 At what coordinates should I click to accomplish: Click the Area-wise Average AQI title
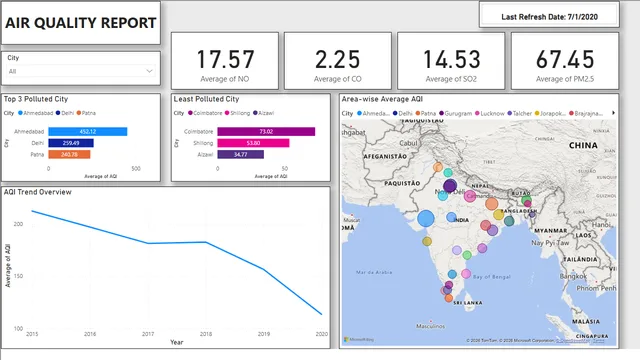tap(382, 99)
